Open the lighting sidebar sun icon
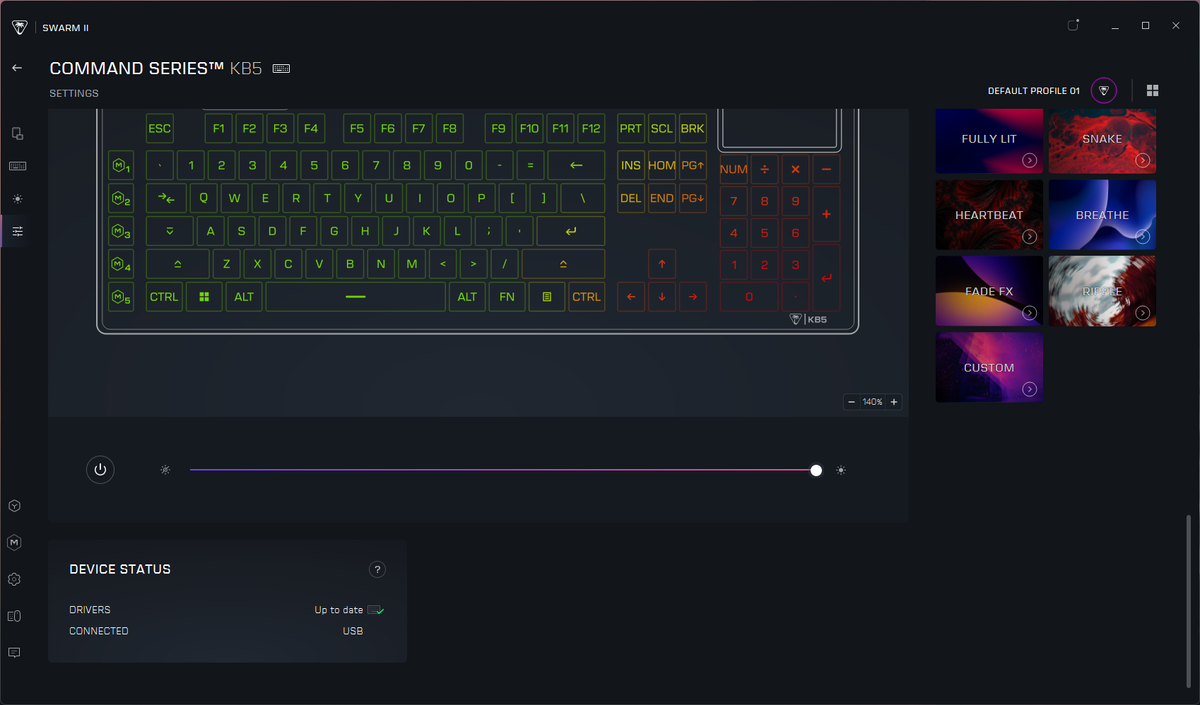 point(17,199)
